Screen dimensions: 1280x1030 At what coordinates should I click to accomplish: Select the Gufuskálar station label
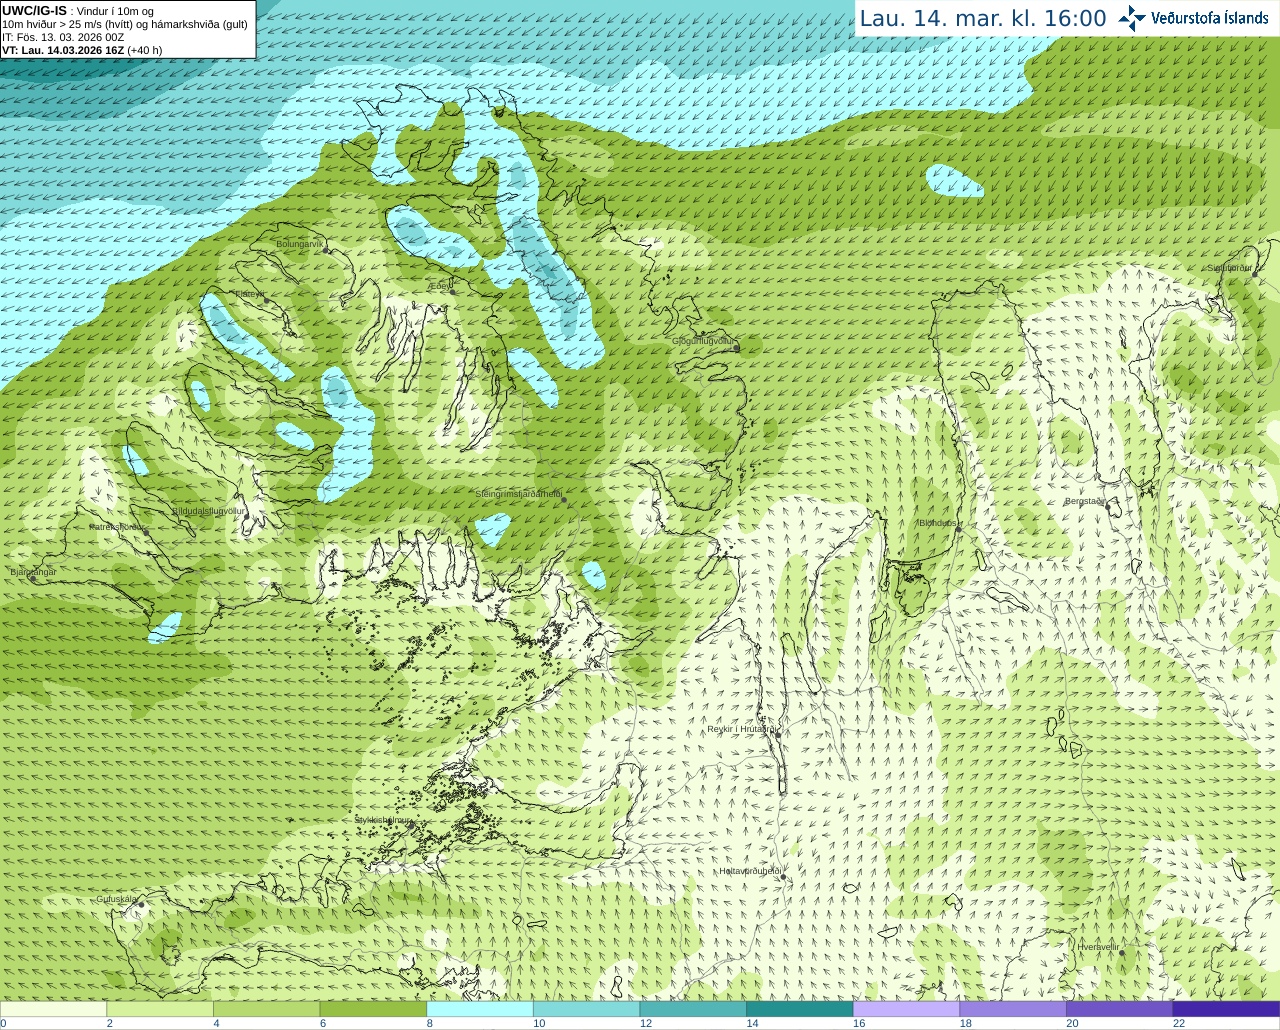tap(116, 899)
